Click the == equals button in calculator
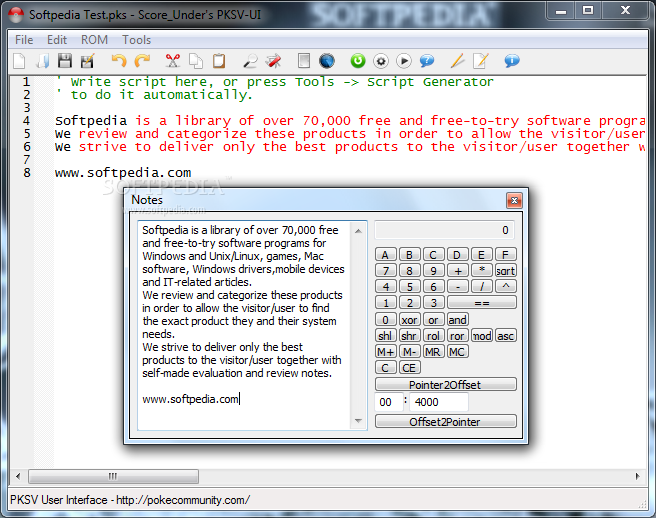 click(482, 303)
